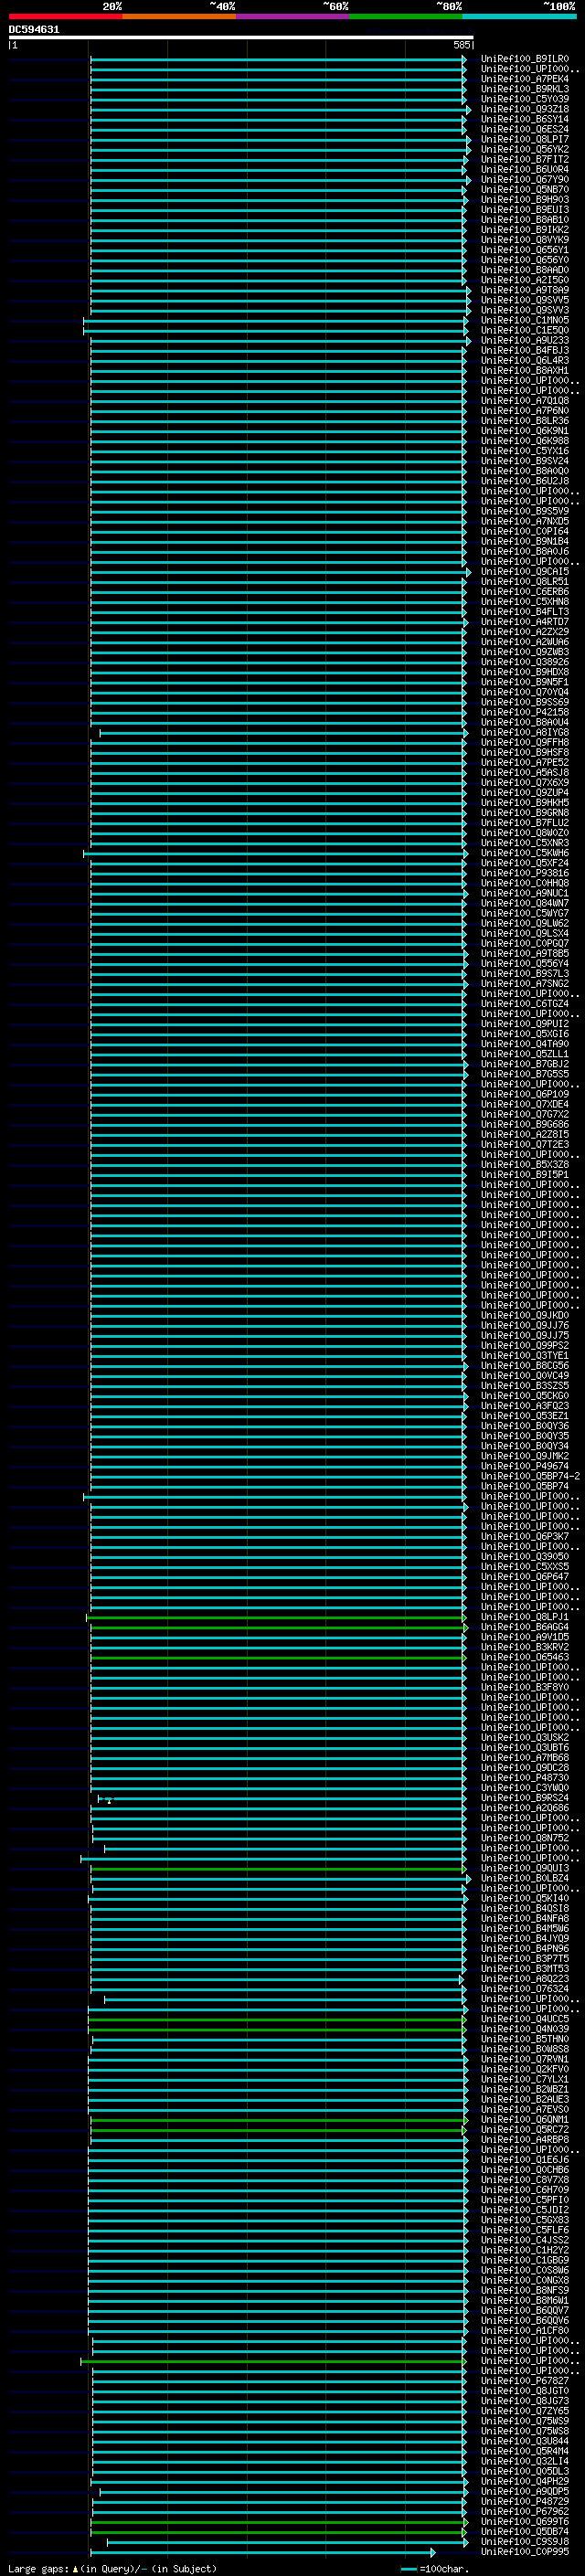Open hit UniRef100_C5KWH6

click(x=524, y=853)
